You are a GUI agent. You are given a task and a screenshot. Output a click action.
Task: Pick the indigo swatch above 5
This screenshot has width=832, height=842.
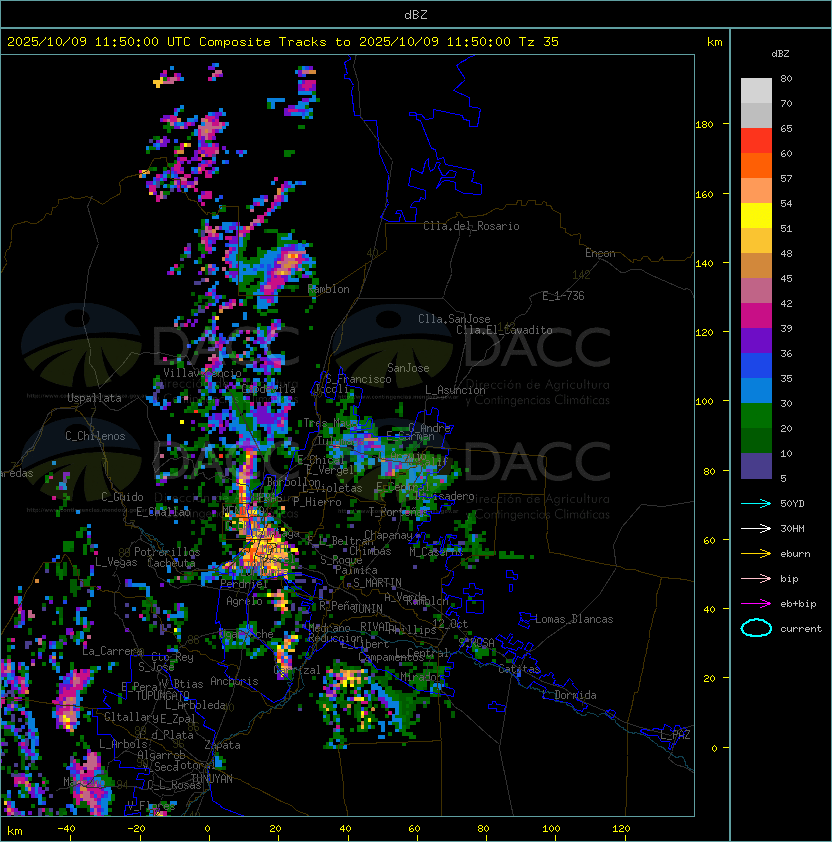click(x=756, y=466)
